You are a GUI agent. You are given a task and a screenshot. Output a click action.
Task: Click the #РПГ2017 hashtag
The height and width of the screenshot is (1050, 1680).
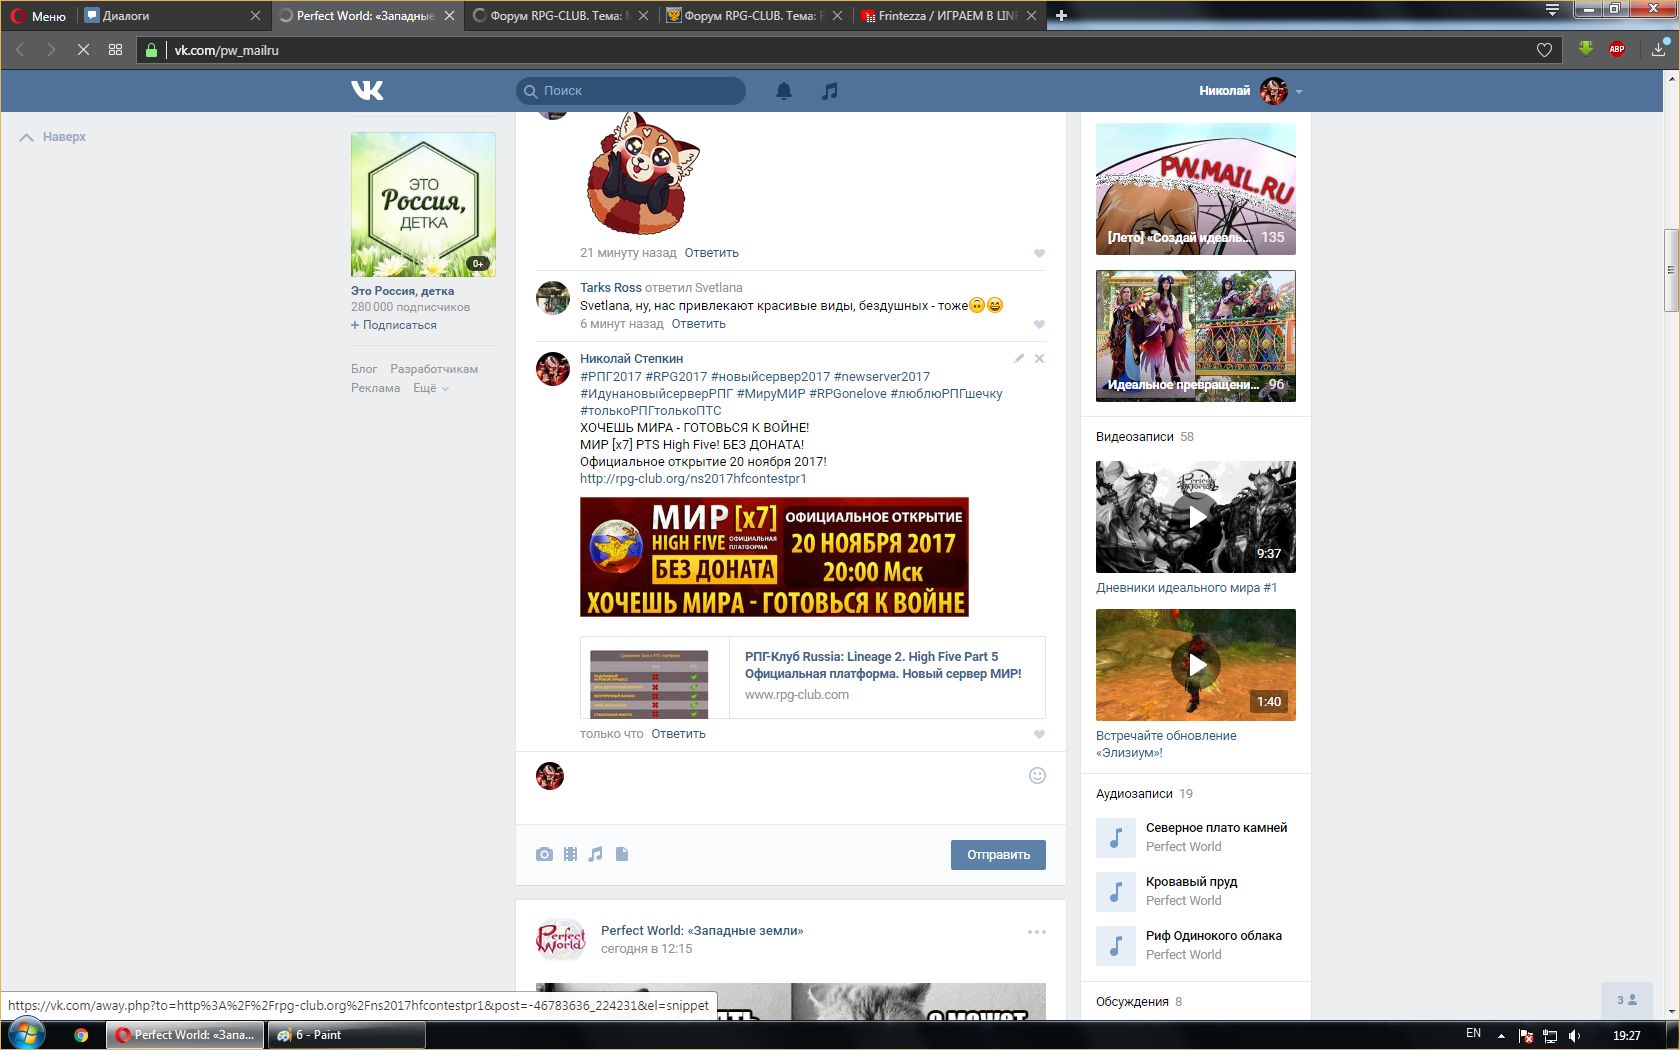[611, 377]
